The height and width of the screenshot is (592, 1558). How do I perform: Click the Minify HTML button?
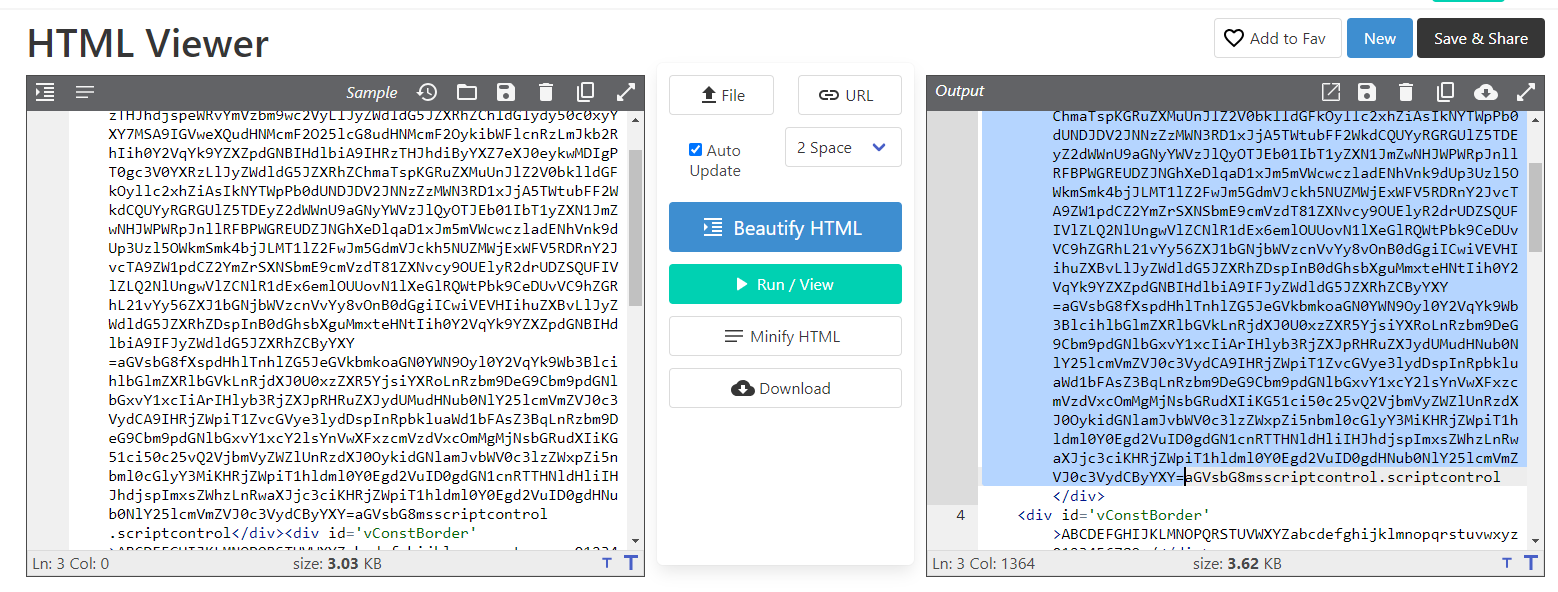(x=785, y=336)
